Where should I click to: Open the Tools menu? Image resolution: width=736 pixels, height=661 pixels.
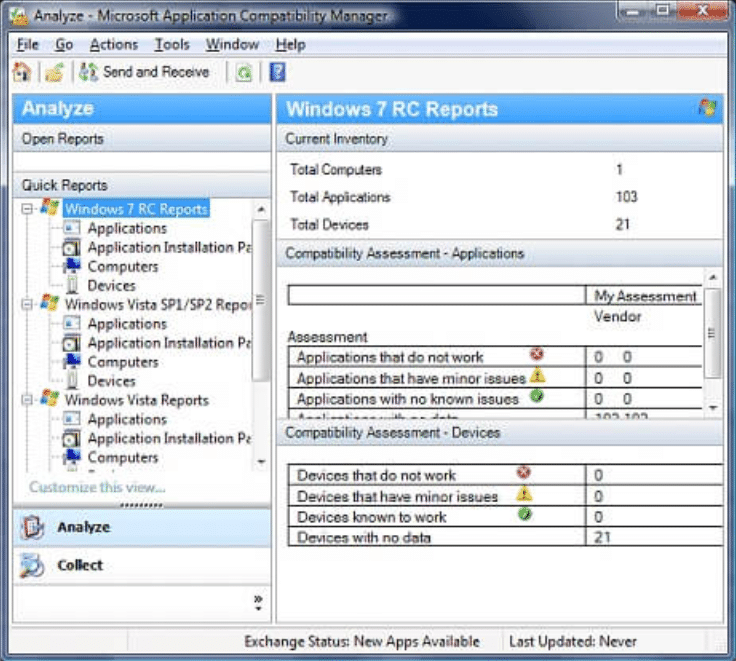pyautogui.click(x=172, y=45)
